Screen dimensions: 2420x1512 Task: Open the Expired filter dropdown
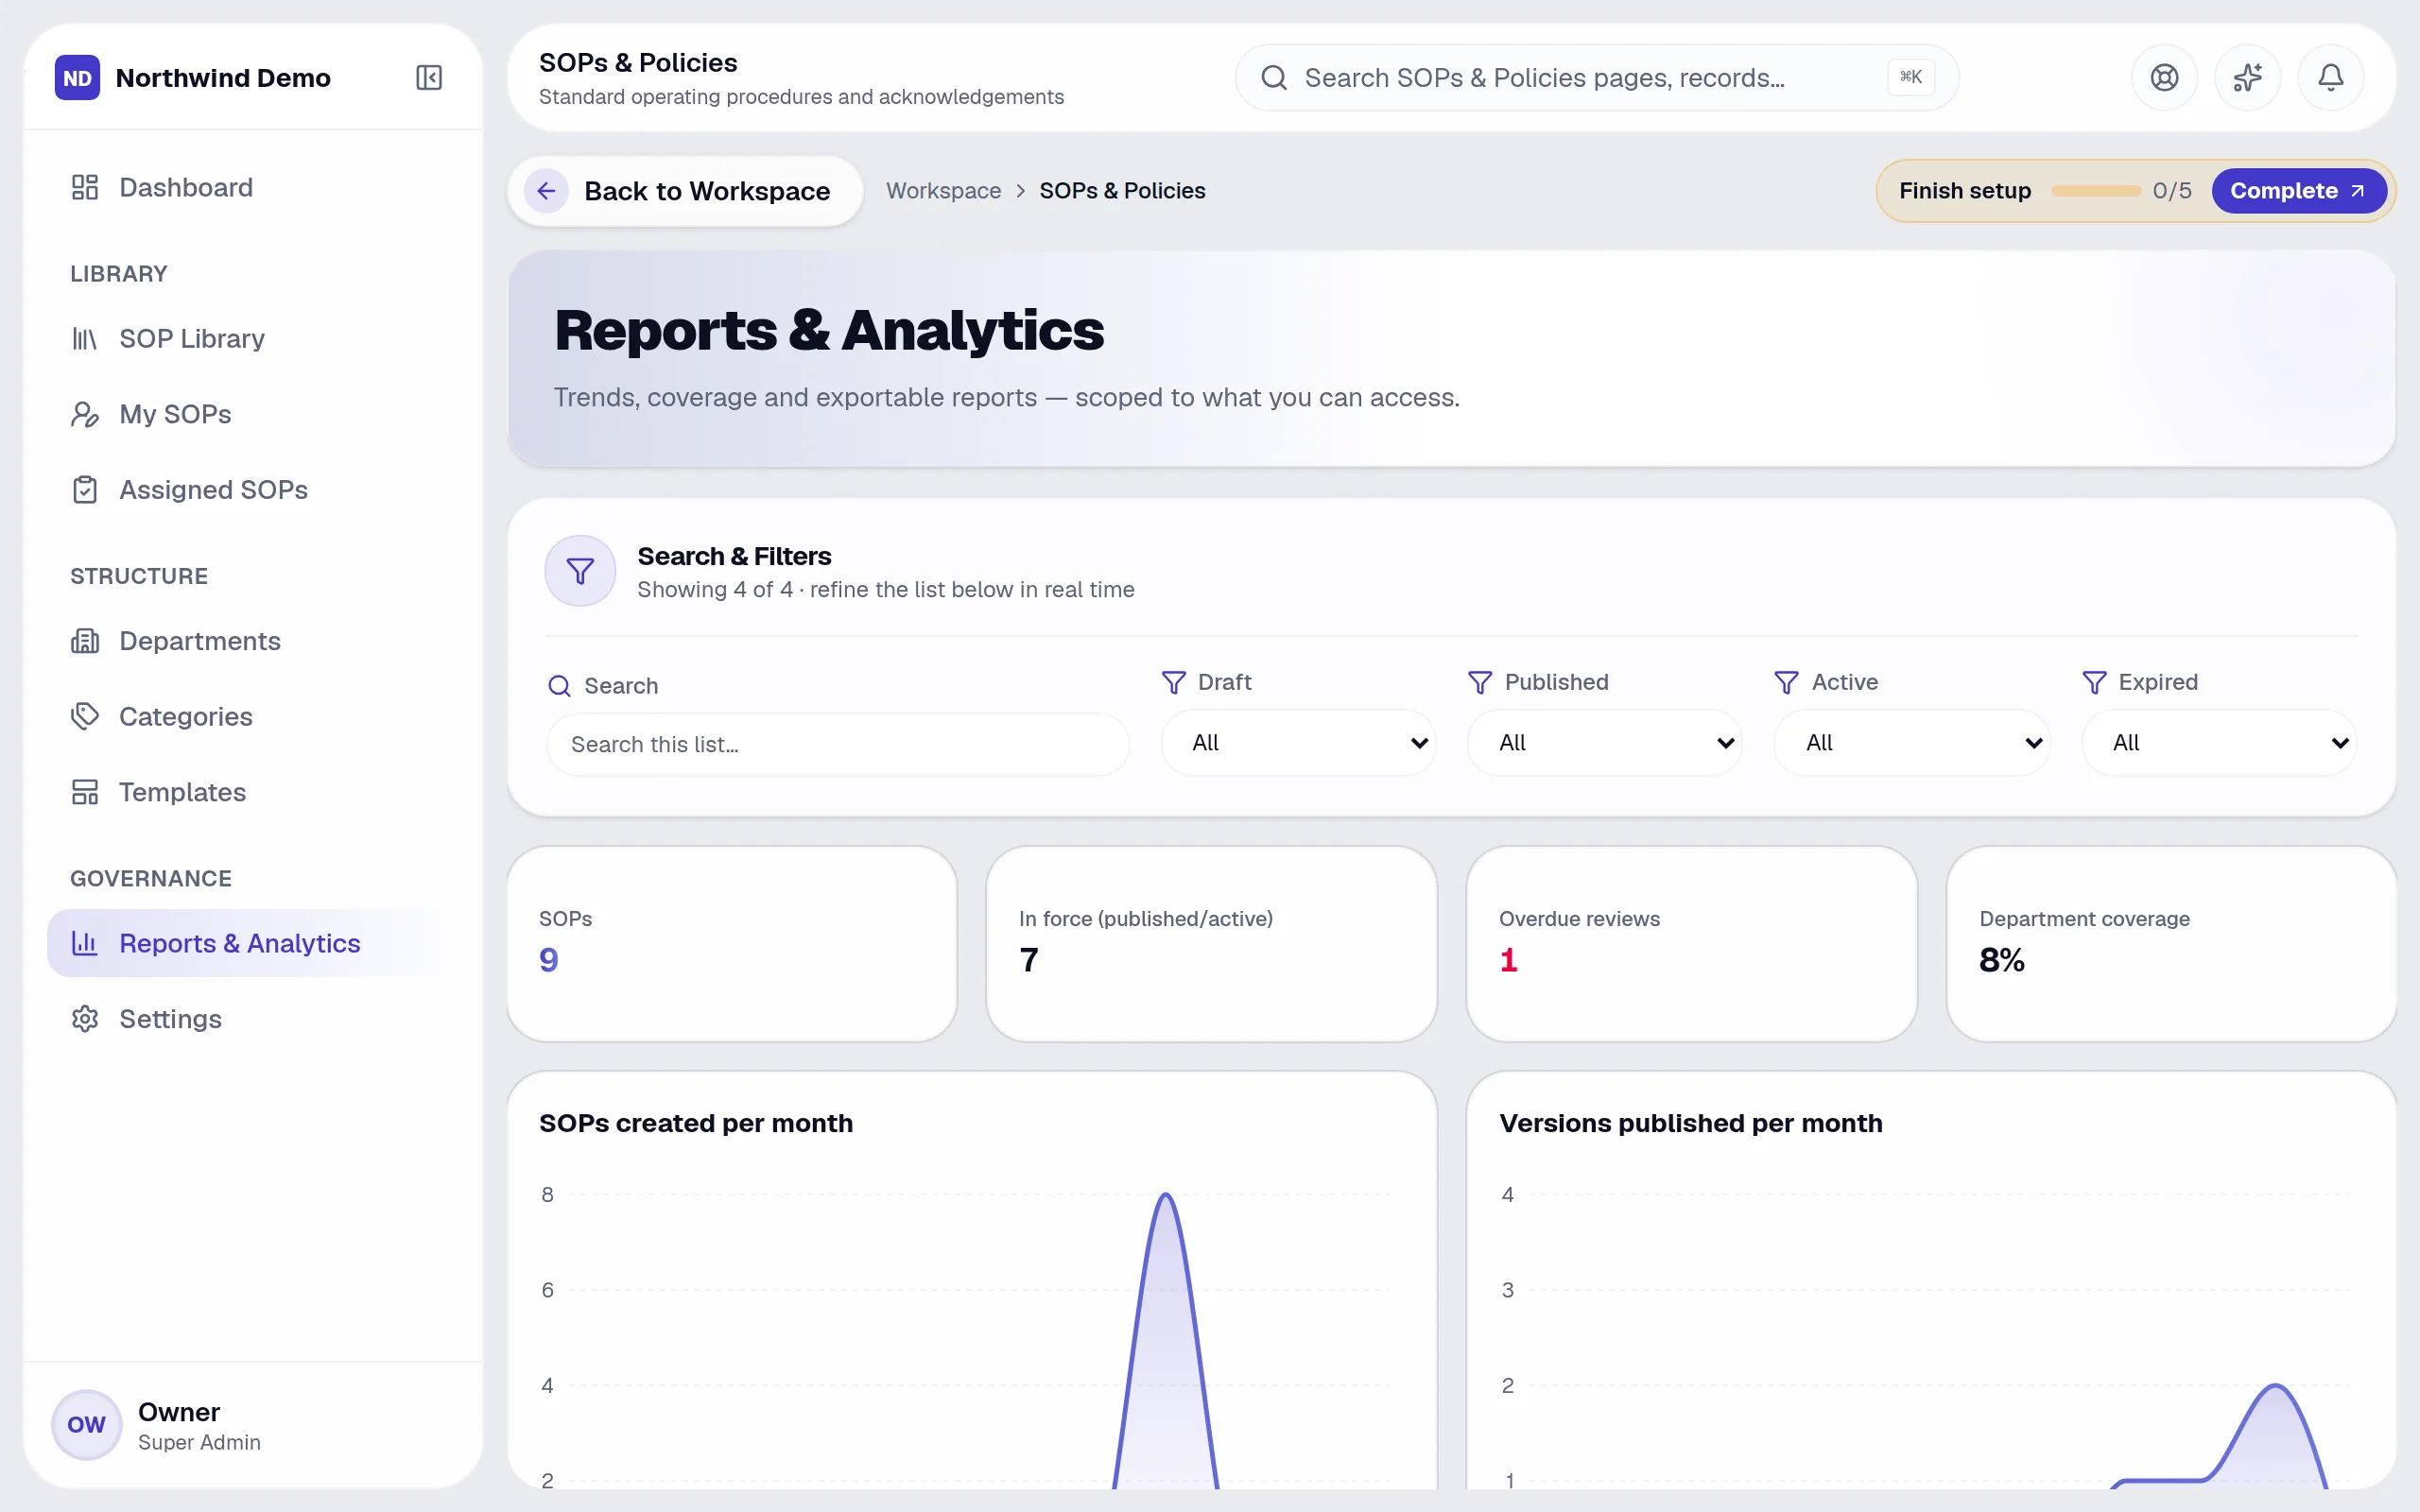(x=2218, y=743)
